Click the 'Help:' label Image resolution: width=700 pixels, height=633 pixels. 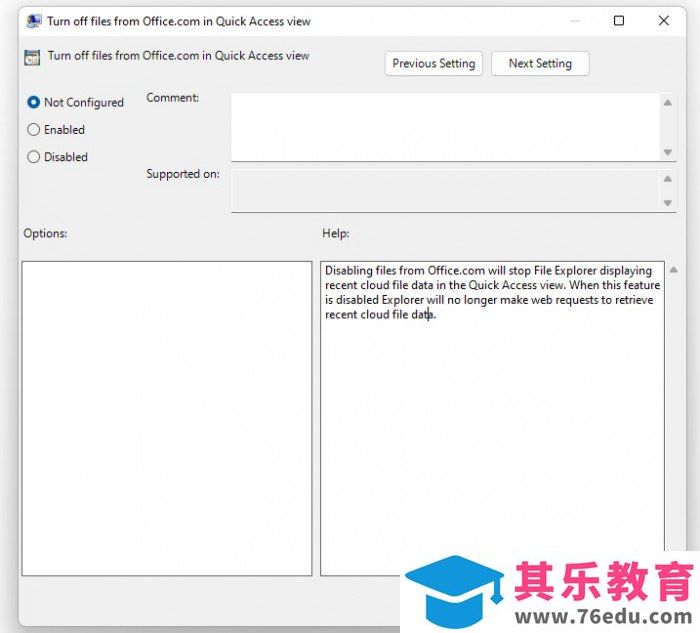[336, 233]
